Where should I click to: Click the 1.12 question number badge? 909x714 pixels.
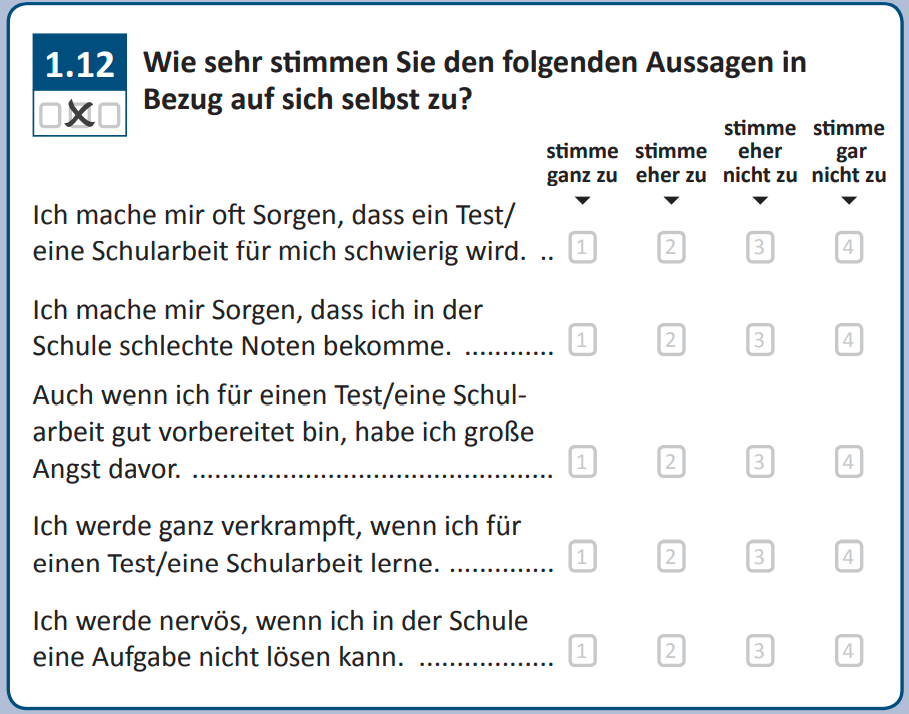(x=80, y=65)
